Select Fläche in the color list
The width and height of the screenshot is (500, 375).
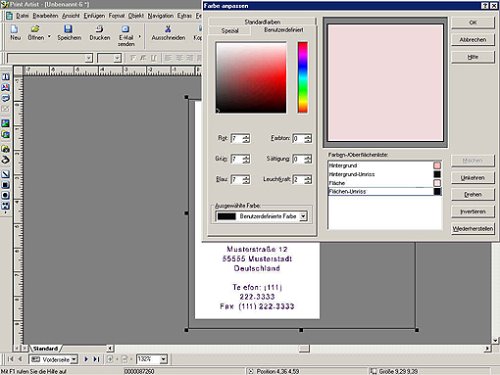[385, 183]
